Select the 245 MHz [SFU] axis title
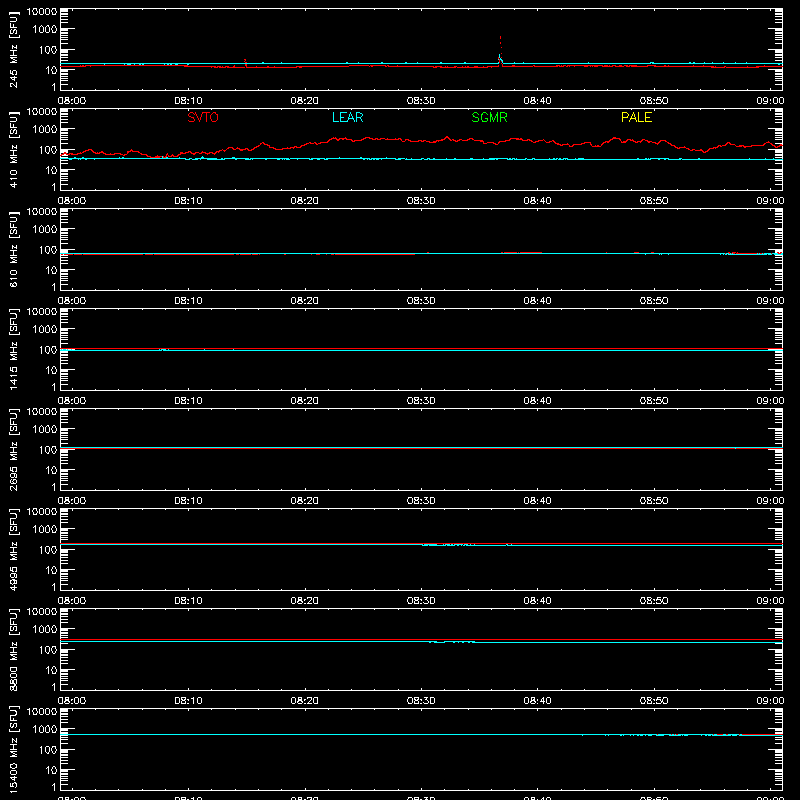Viewport: 800px width, 800px height. click(x=14, y=49)
